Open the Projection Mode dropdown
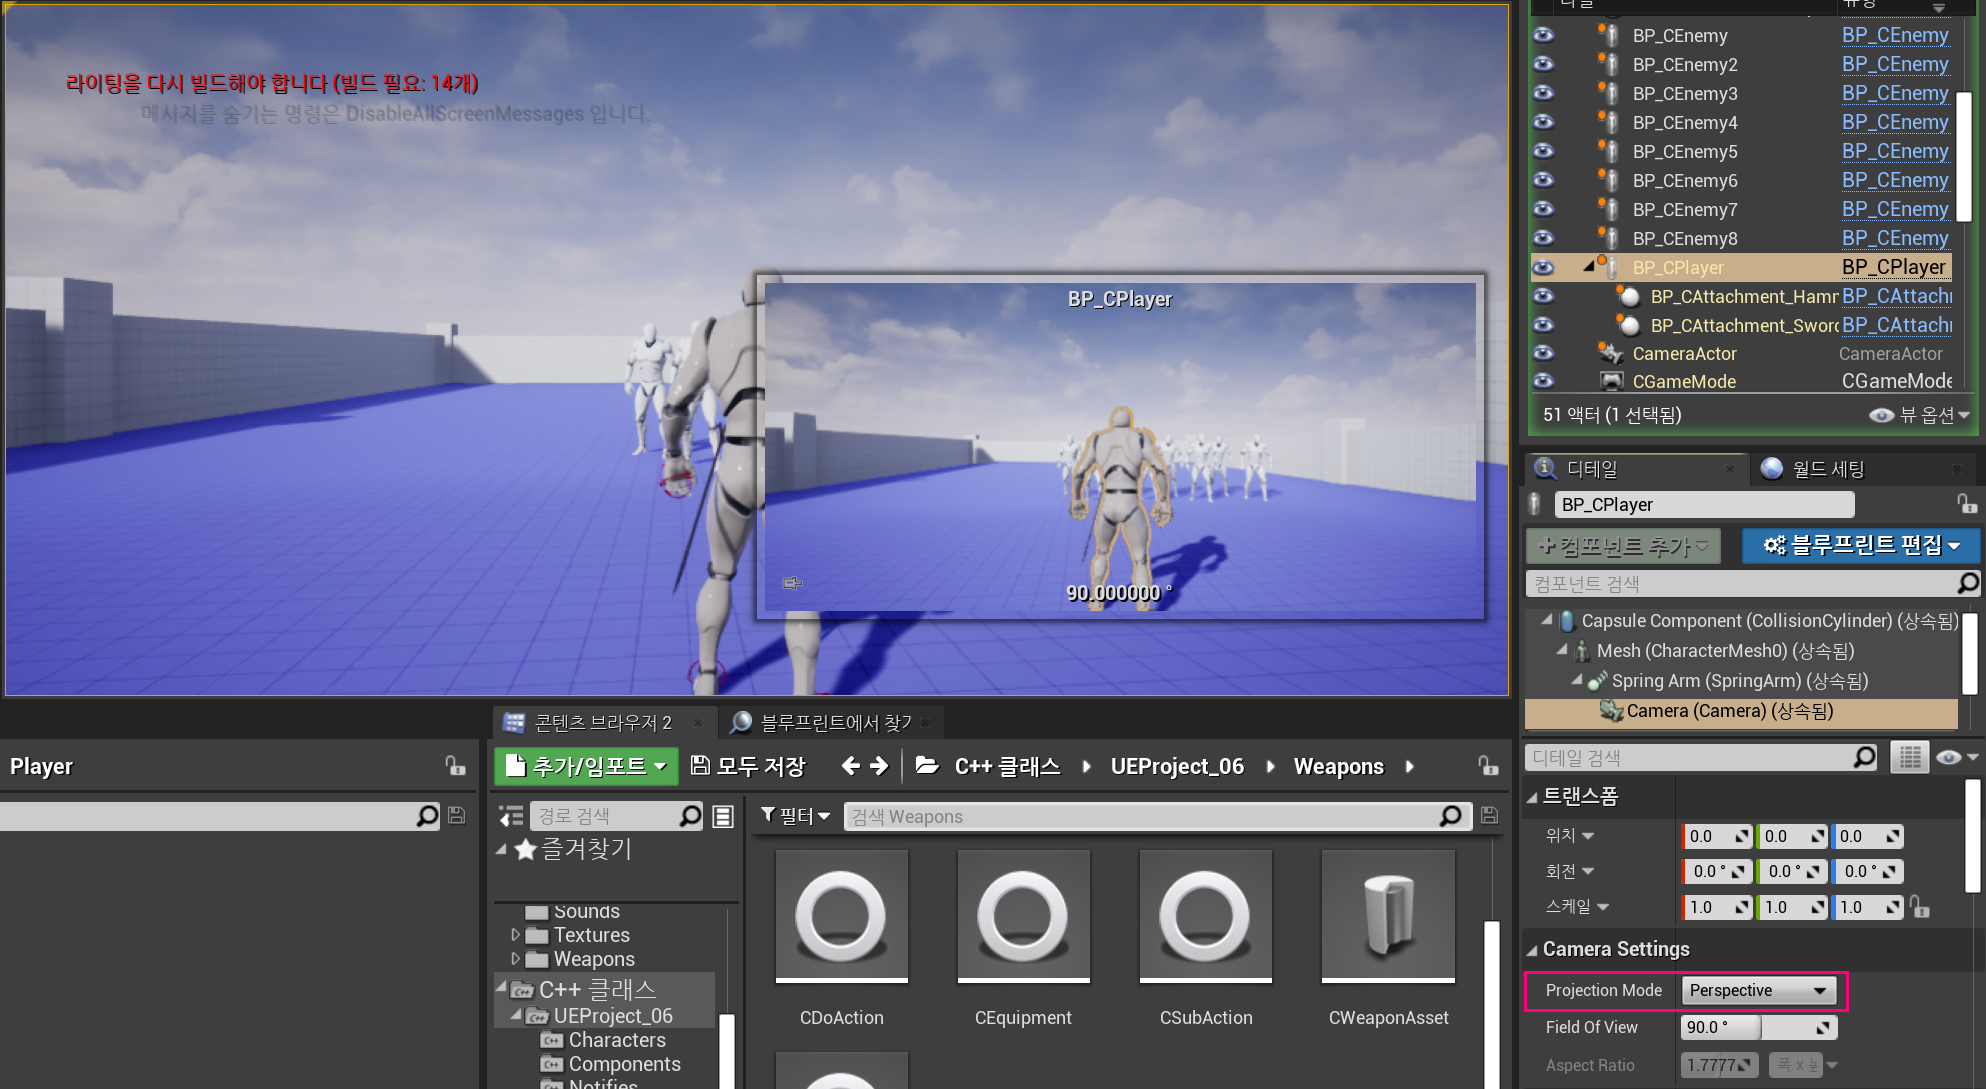 [1758, 990]
